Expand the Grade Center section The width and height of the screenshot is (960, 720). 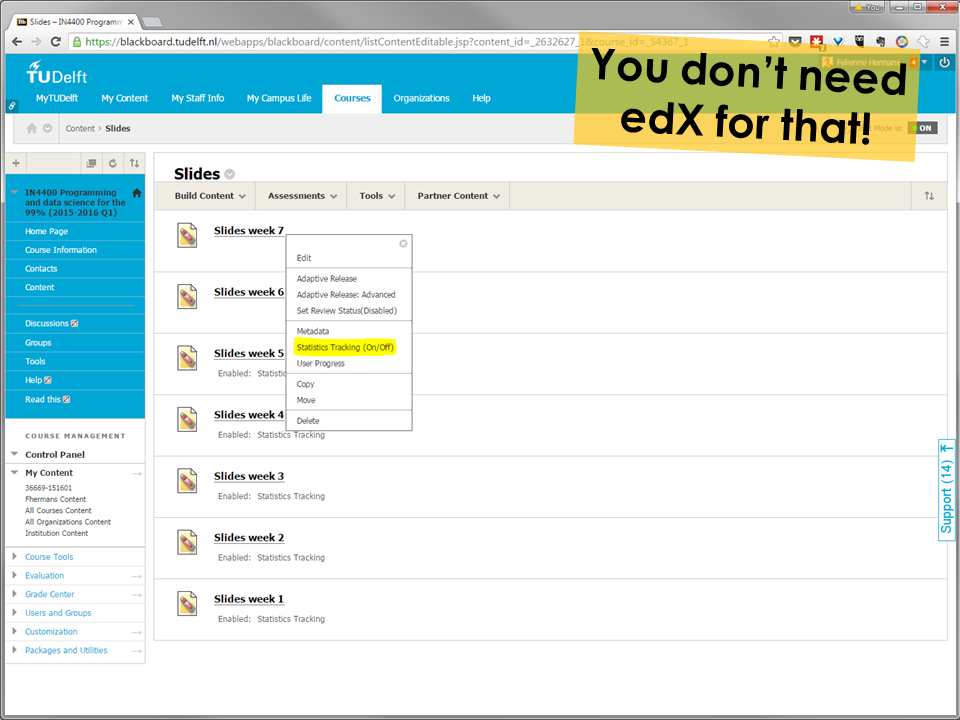point(49,594)
